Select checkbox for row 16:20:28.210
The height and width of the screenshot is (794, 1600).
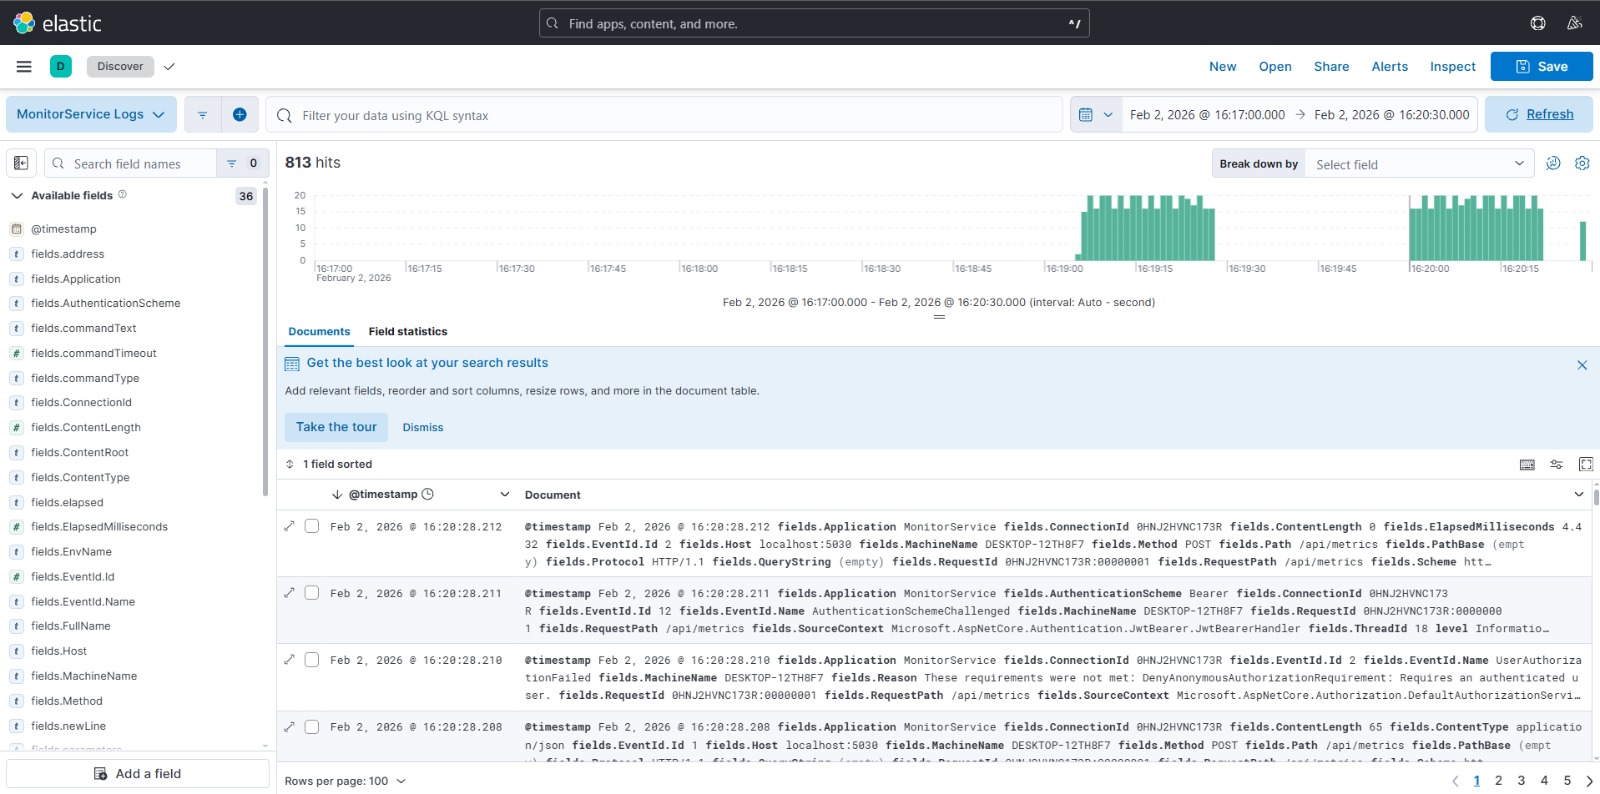312,660
